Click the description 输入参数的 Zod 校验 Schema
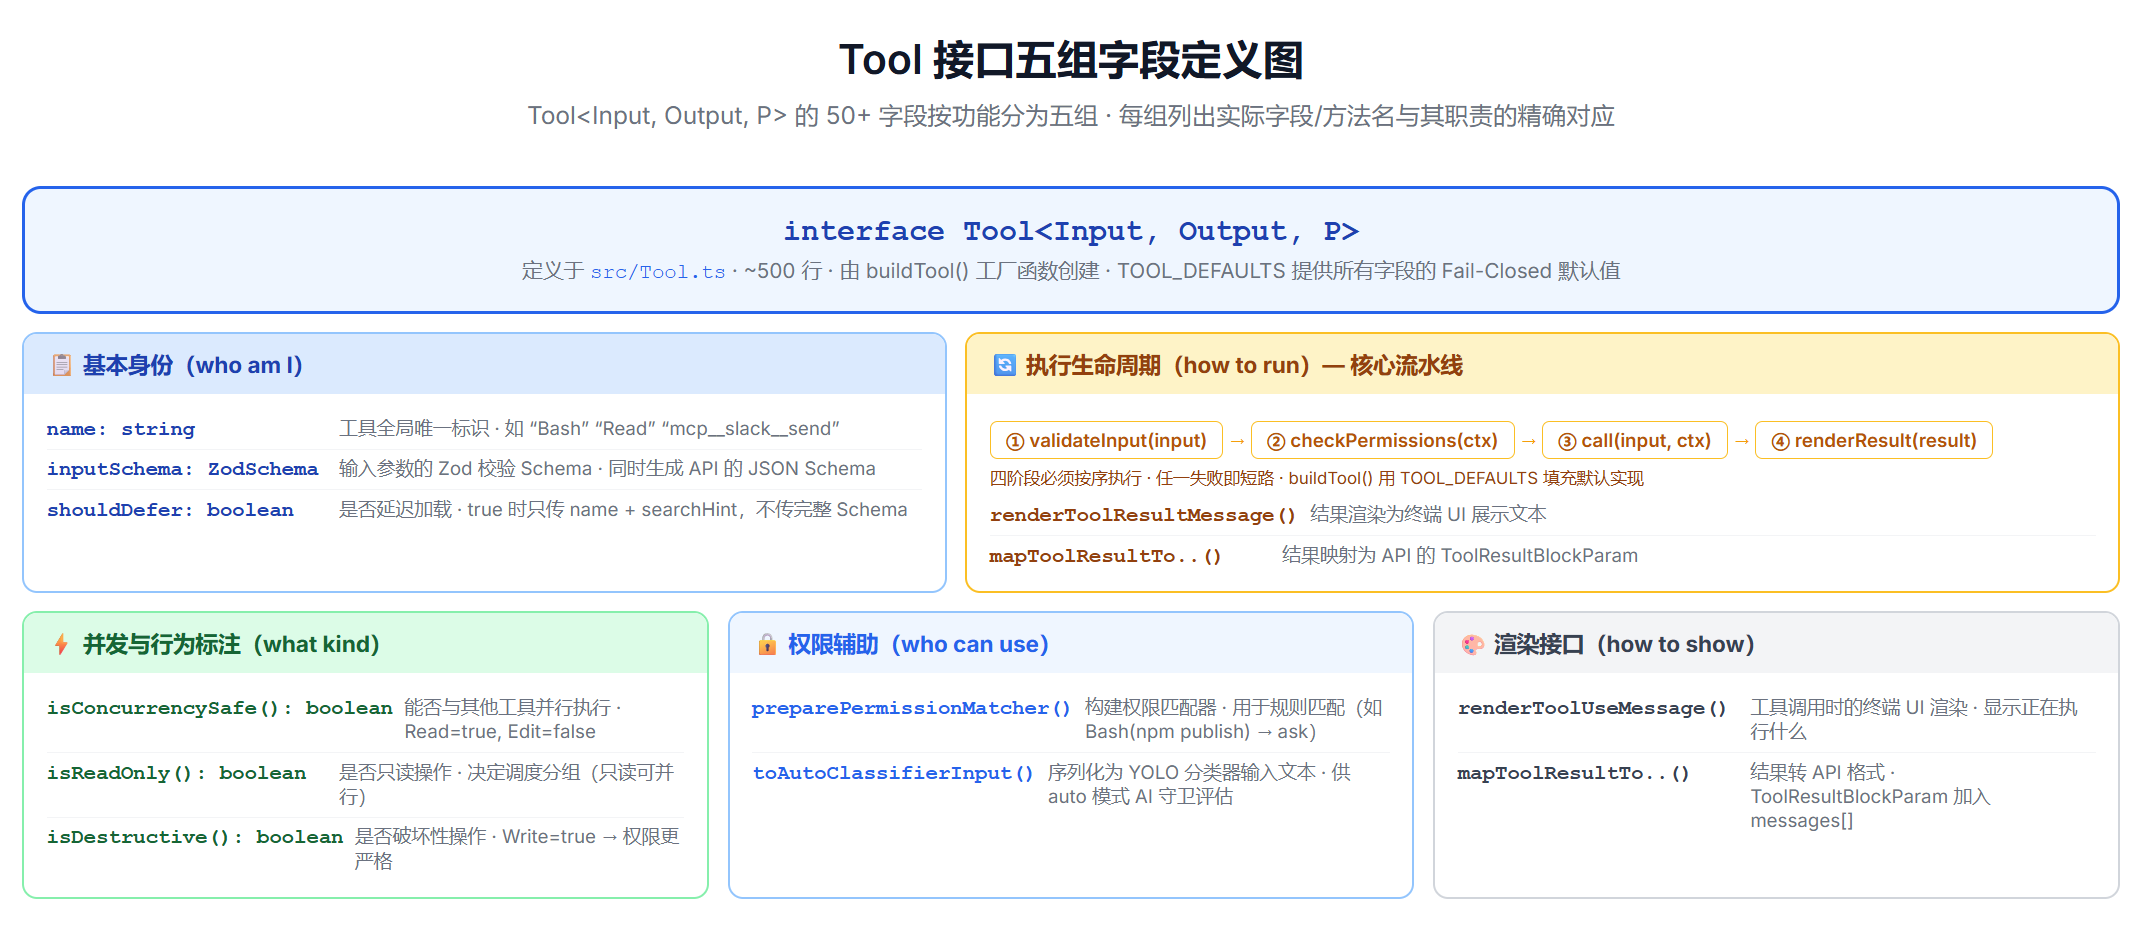The image size is (2136, 939). point(607,469)
